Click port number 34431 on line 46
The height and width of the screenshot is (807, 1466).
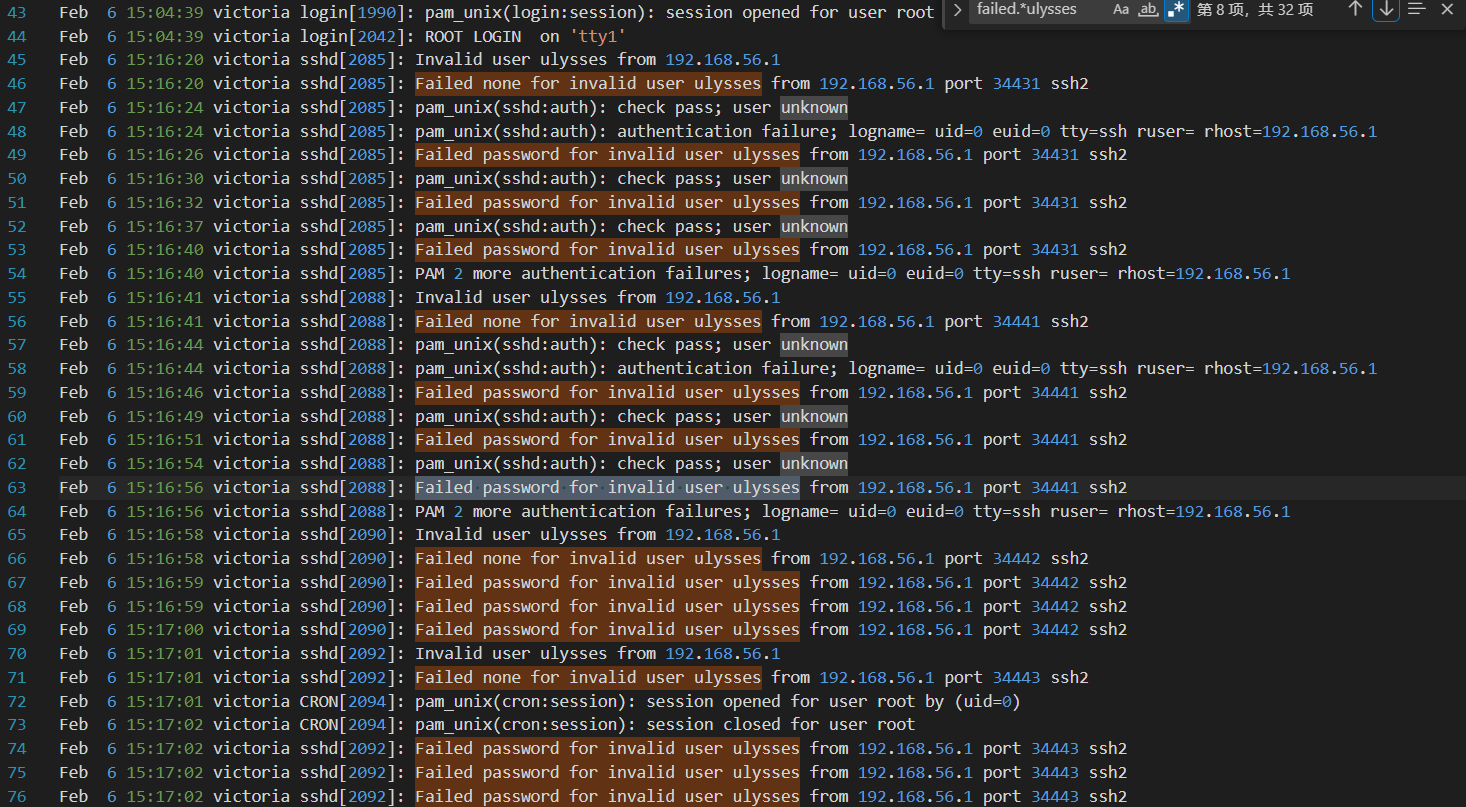[x=1017, y=84]
